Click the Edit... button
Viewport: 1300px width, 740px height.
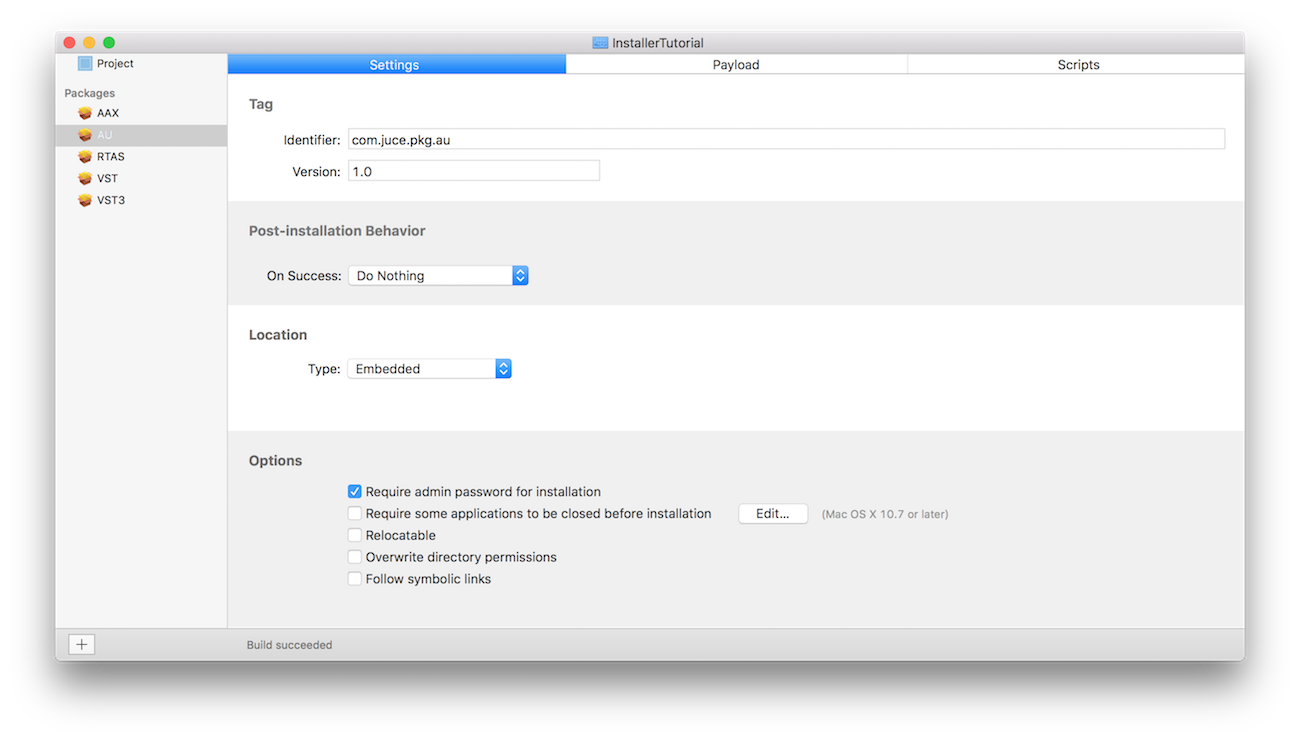(x=773, y=514)
